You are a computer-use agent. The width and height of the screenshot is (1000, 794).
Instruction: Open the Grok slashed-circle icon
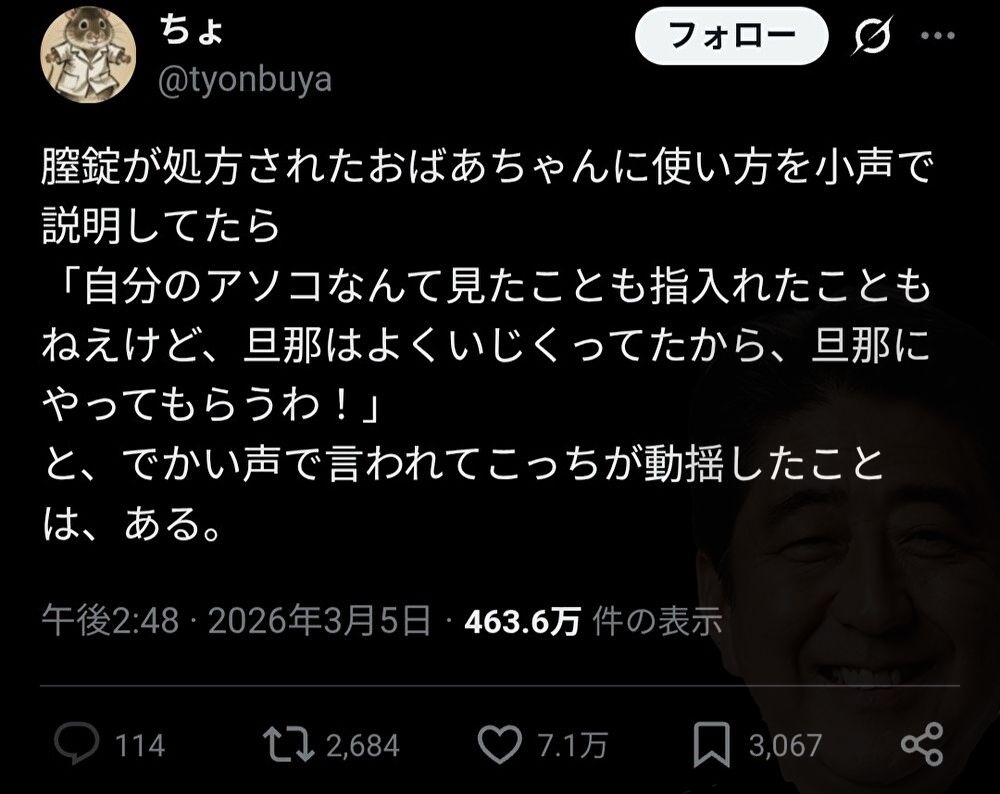click(x=872, y=36)
